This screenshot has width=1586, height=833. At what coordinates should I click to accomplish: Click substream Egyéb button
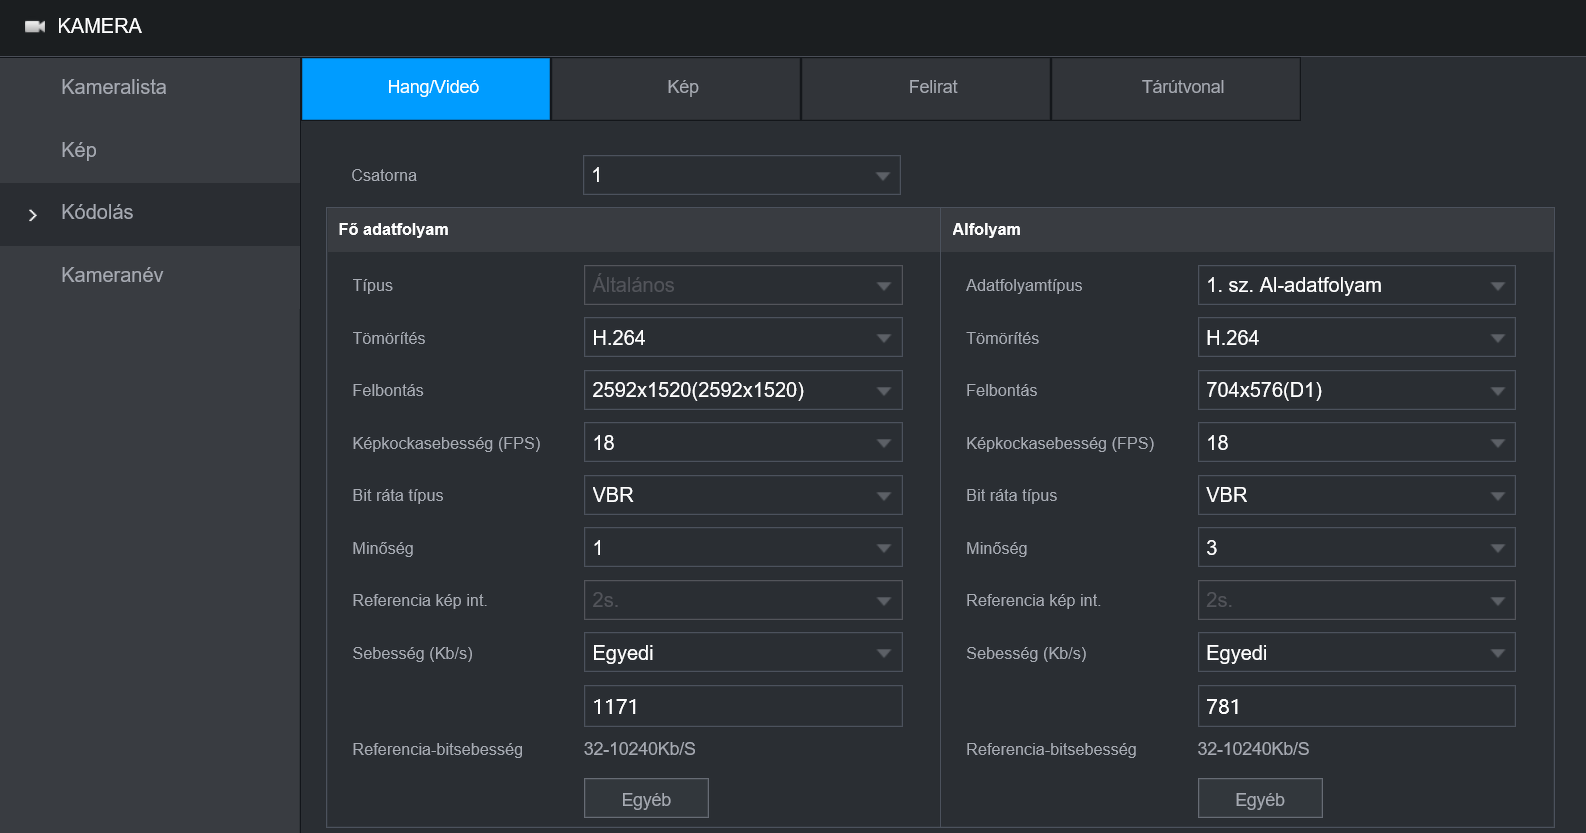click(x=1260, y=799)
